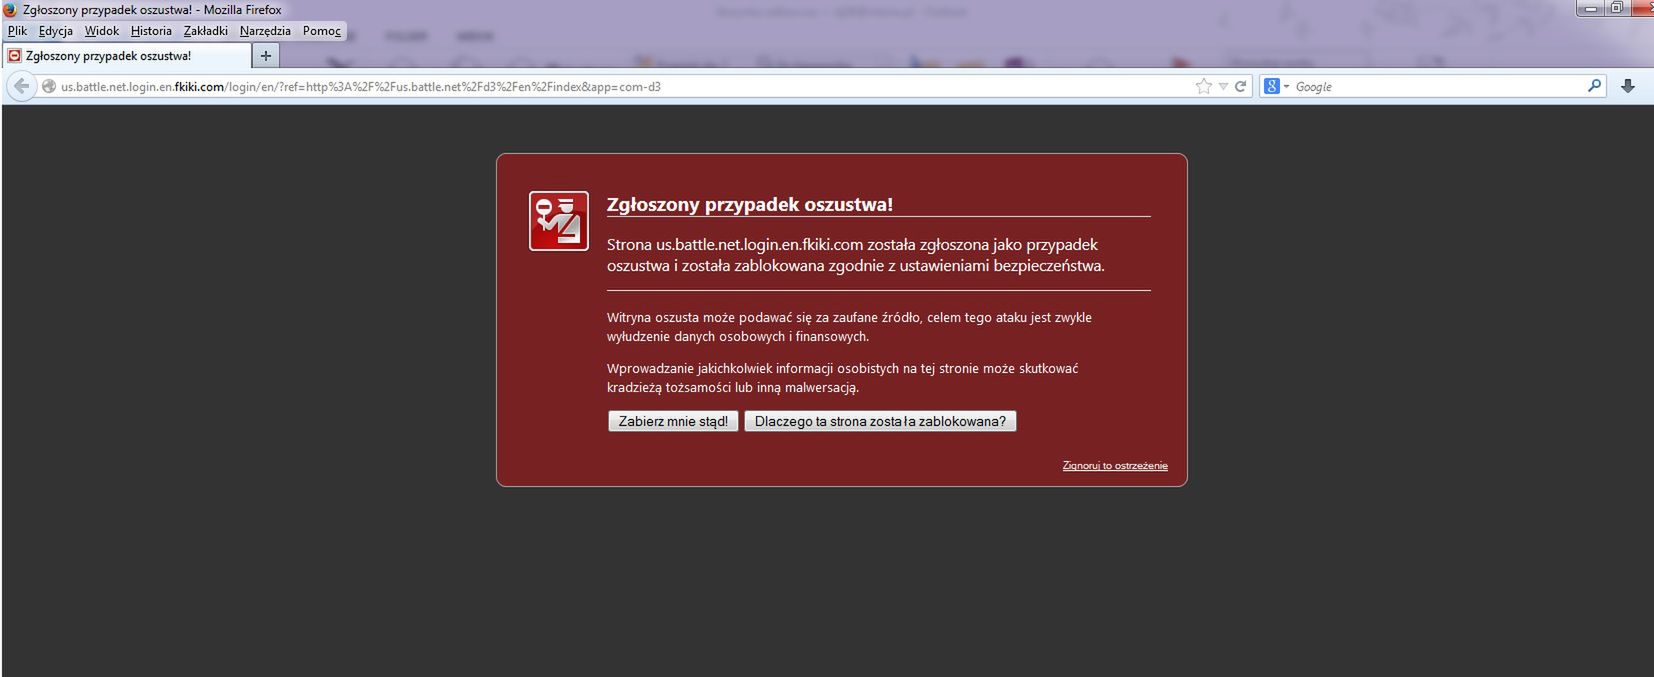Click the tab's page favicon
This screenshot has height=677, width=1654.
[15, 56]
